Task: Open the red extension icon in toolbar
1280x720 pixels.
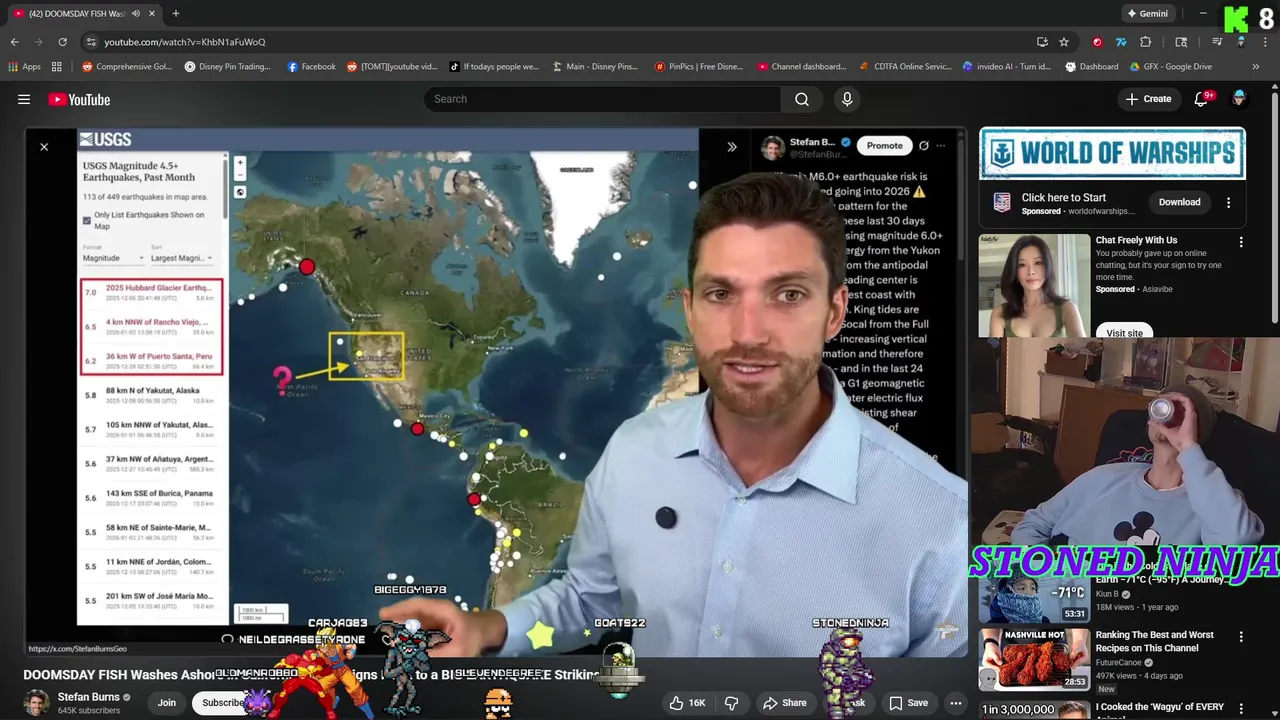Action: [x=1097, y=42]
